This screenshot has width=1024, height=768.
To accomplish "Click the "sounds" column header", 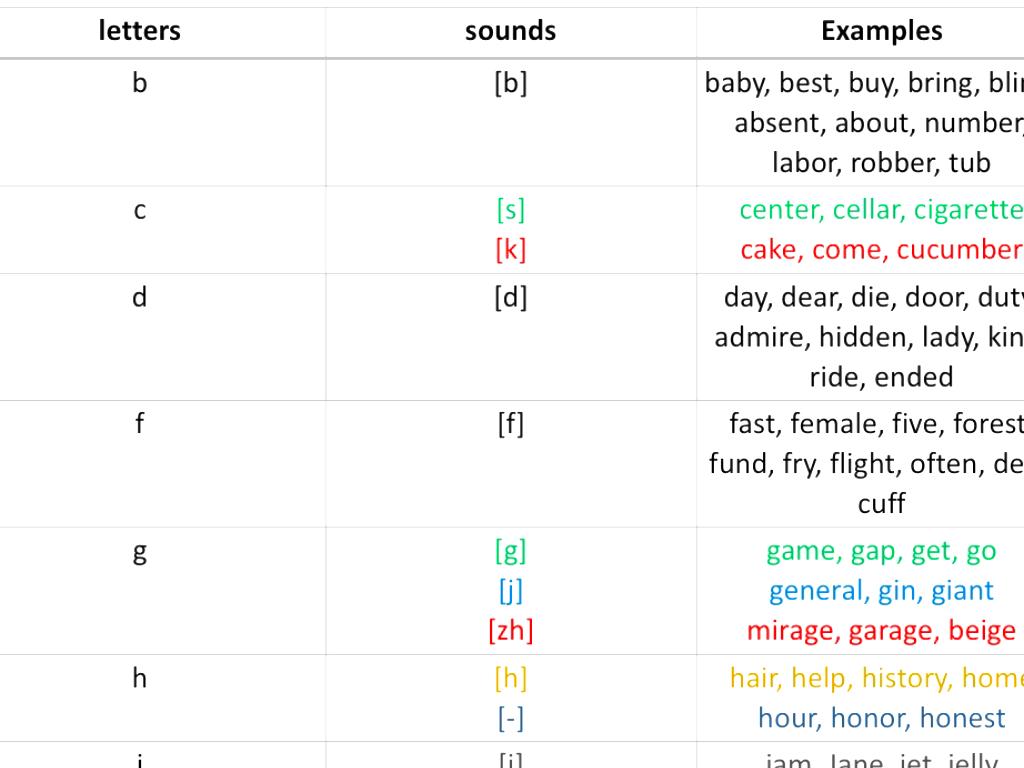I will tap(510, 31).
